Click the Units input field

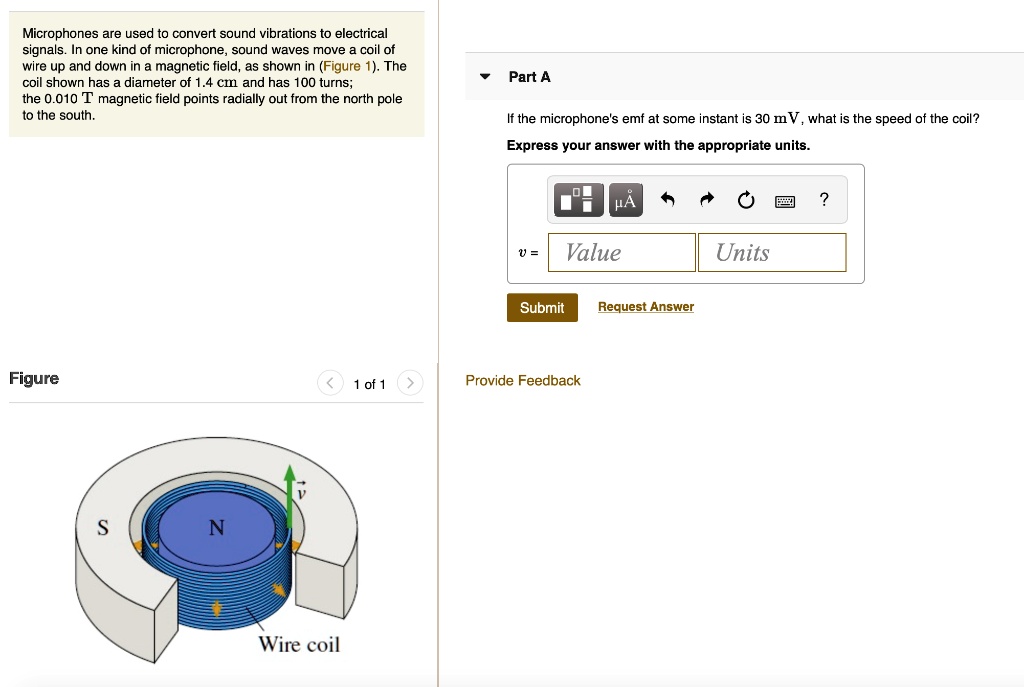pos(771,252)
